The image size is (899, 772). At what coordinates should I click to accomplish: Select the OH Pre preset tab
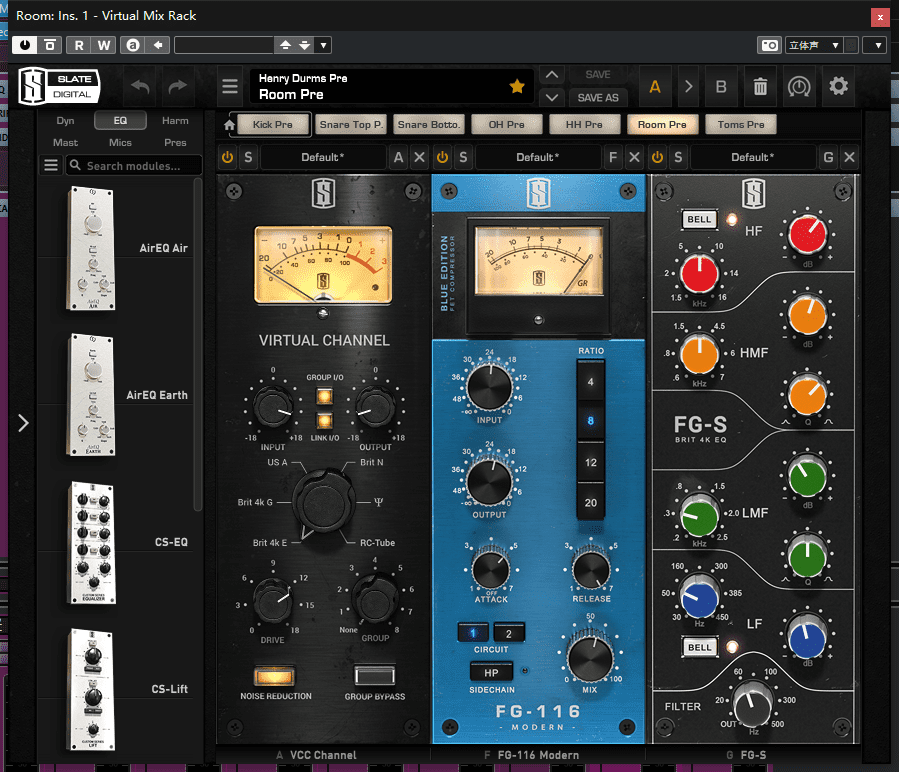pos(506,124)
